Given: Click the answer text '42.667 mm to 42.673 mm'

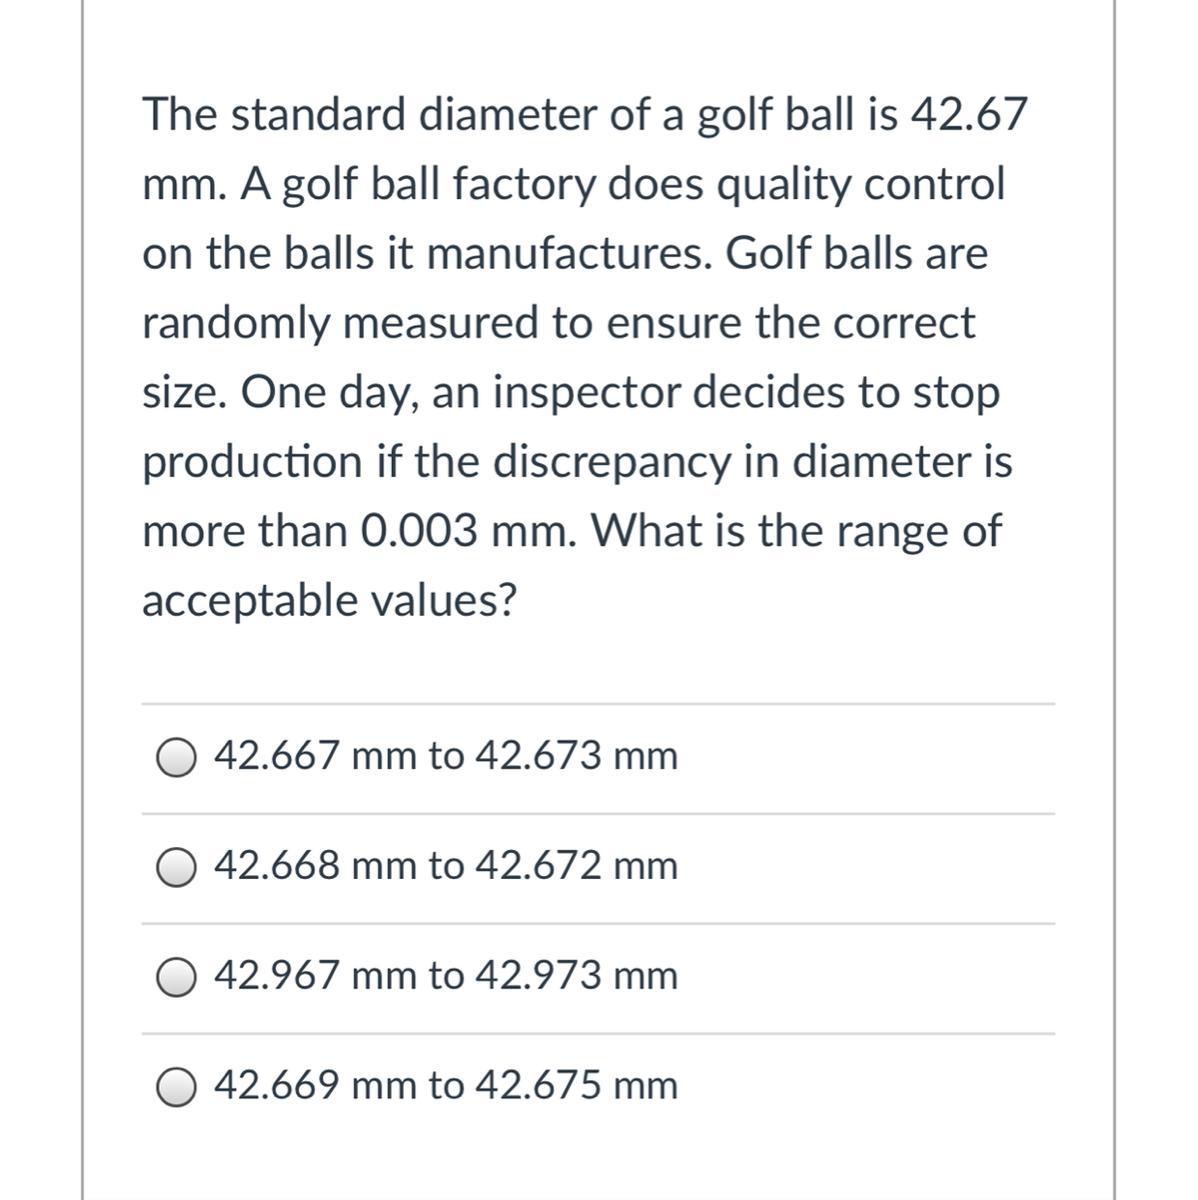Looking at the screenshot, I should click(x=446, y=756).
